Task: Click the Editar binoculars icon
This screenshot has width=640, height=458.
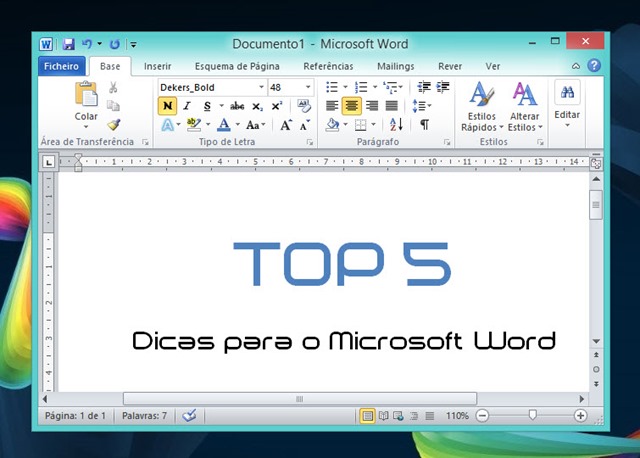Action: click(567, 92)
